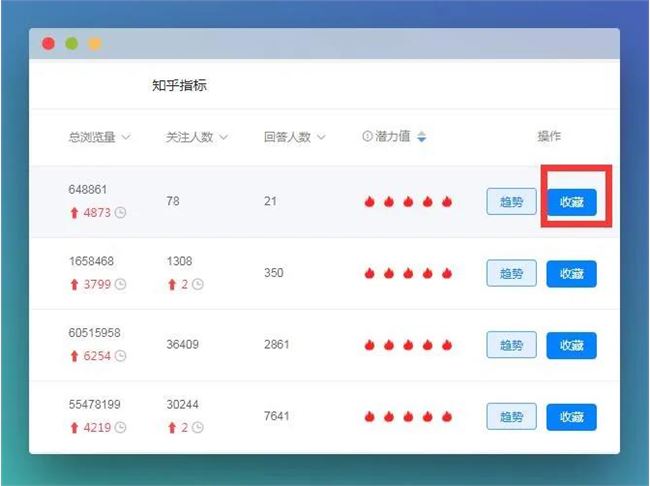Click the 操作 column header

pos(549,136)
